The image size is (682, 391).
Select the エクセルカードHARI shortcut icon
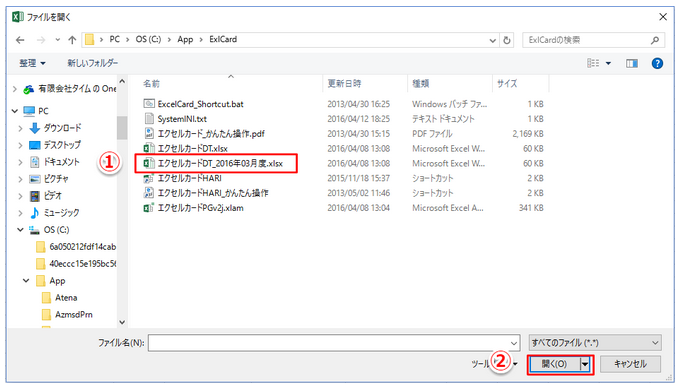coord(149,178)
